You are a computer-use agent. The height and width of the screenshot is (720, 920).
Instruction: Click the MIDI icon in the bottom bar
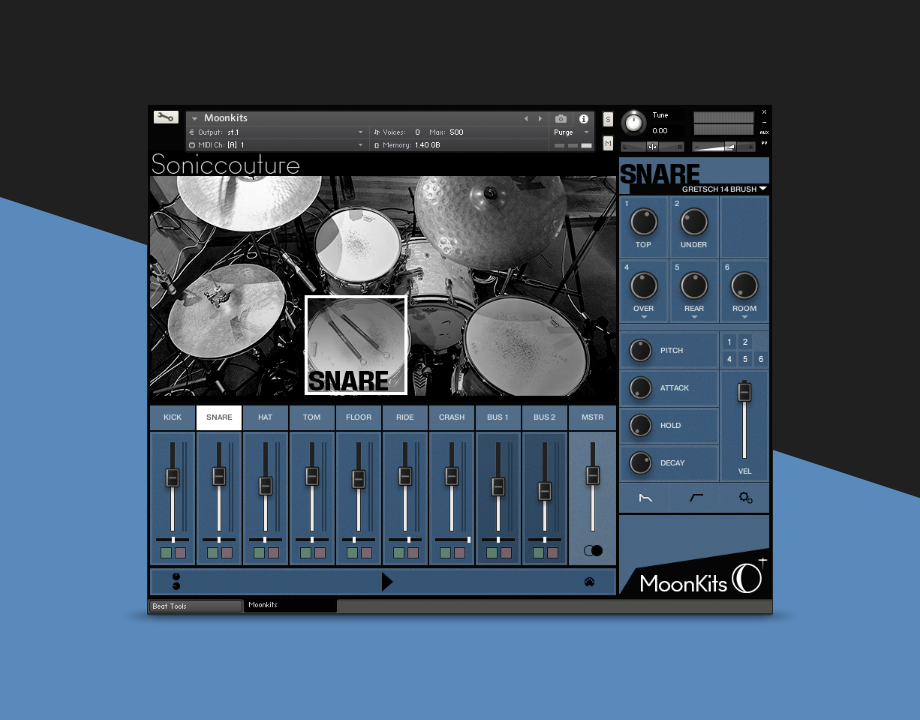tap(589, 581)
